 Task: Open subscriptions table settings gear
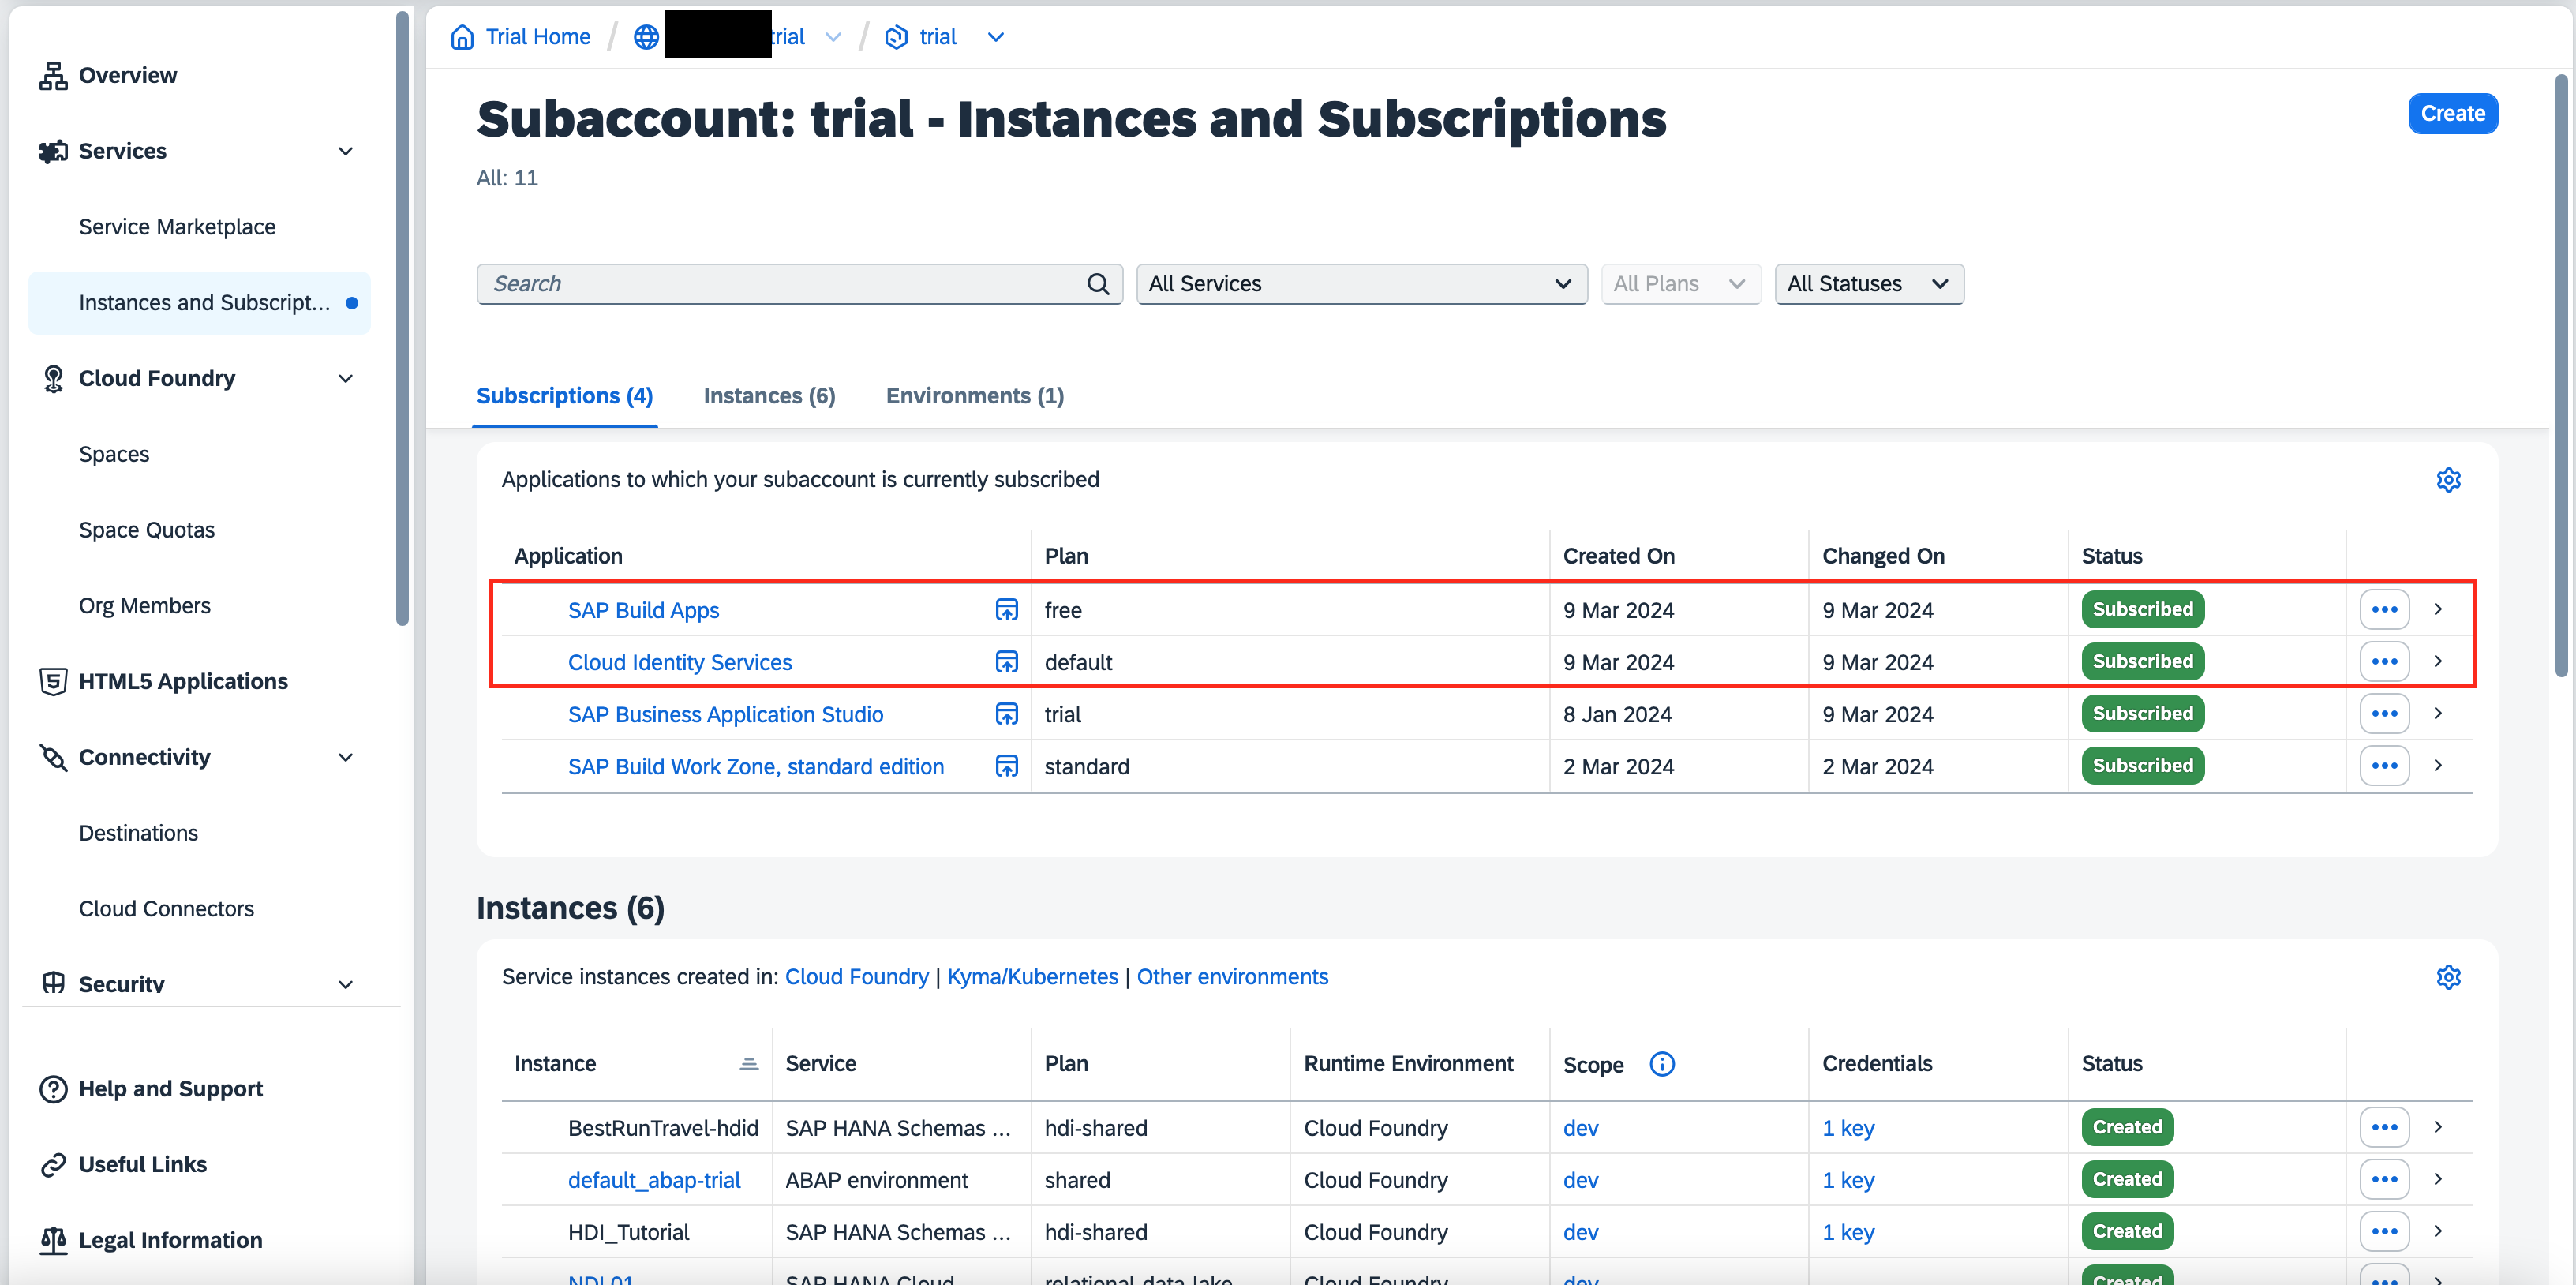coord(2447,480)
